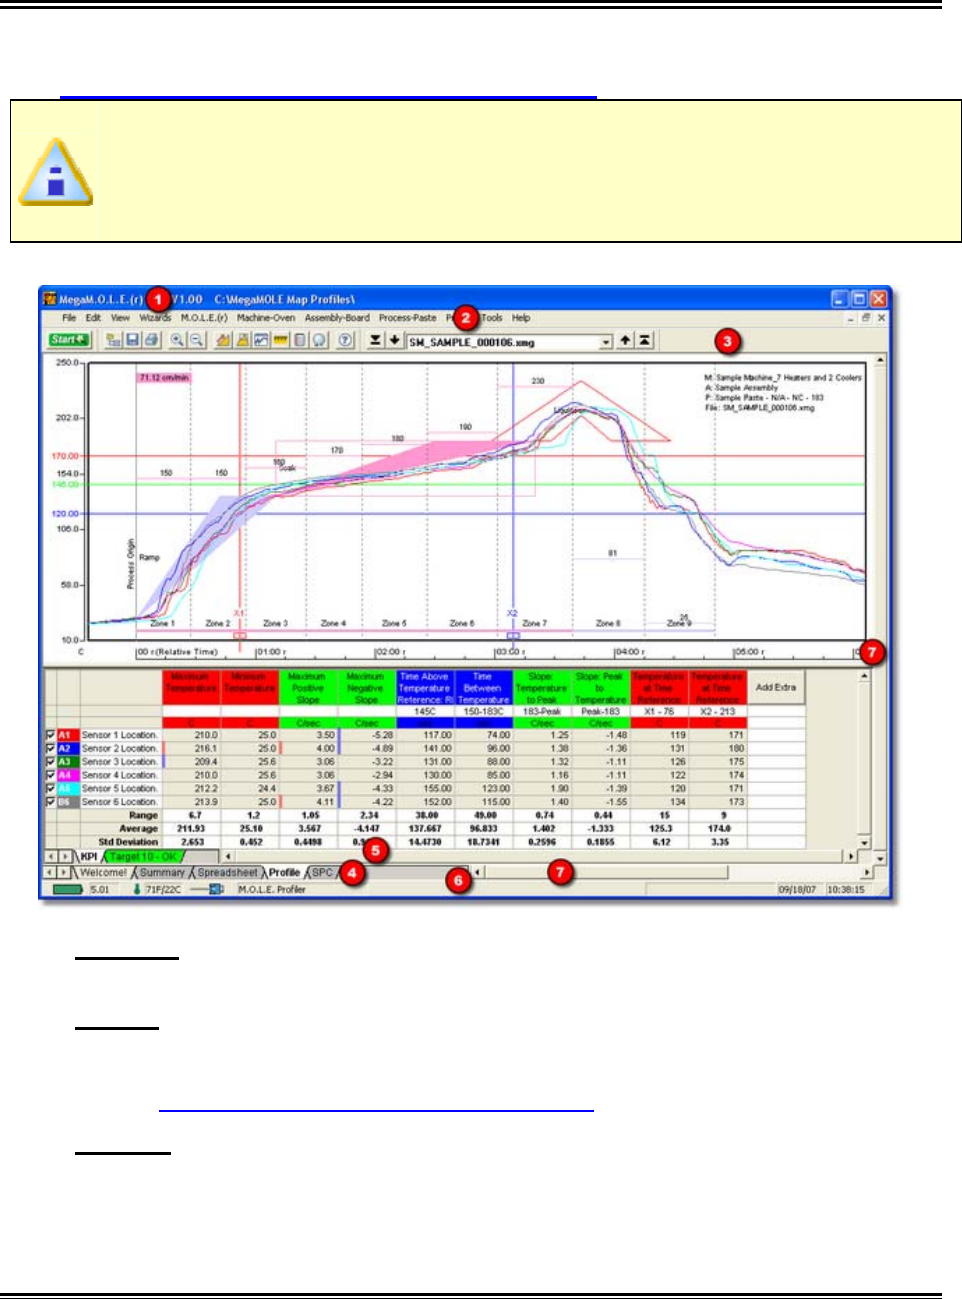The width and height of the screenshot is (962, 1299).
Task: Open the Edit menu
Action: point(93,318)
